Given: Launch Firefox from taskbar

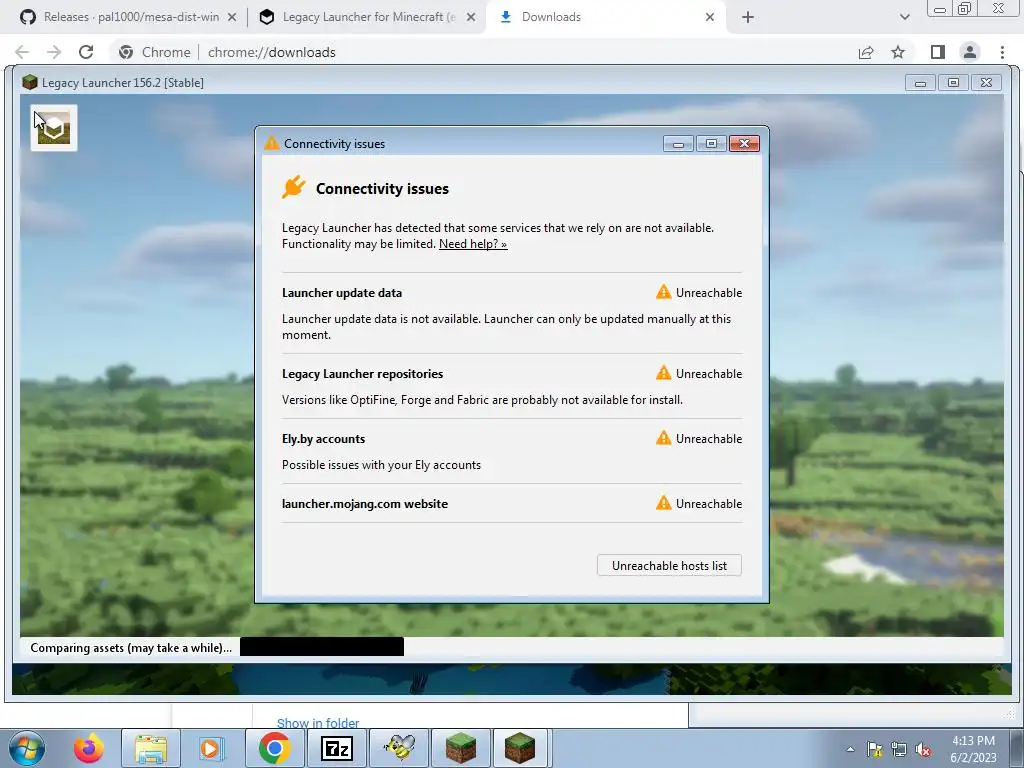Looking at the screenshot, I should point(88,748).
